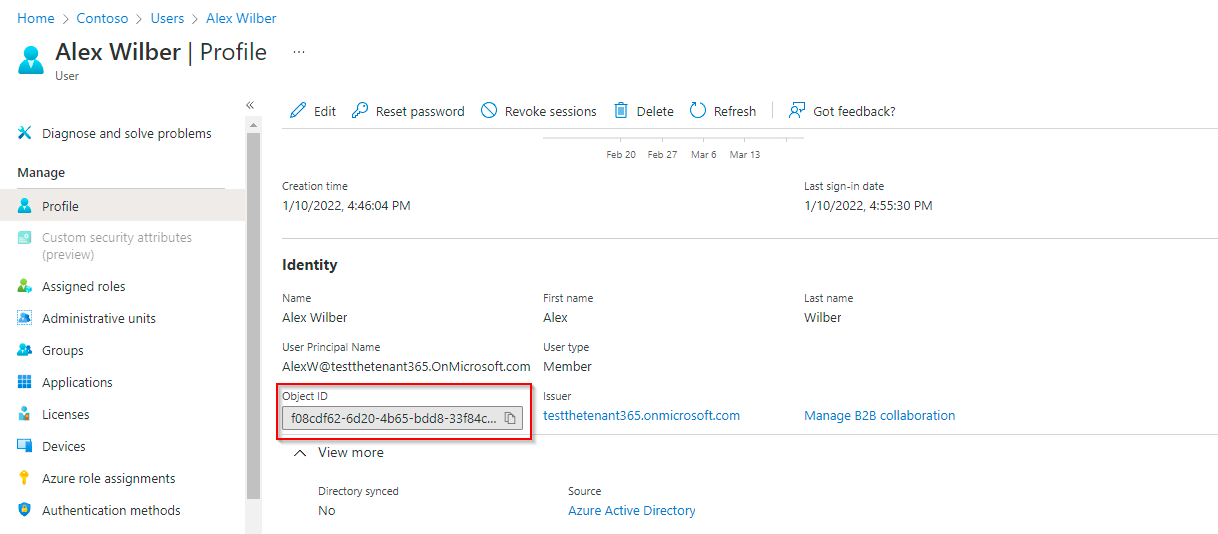Screen dimensions: 1218x534
Task: Click the Licenses sidebar icon
Action: [x=25, y=414]
